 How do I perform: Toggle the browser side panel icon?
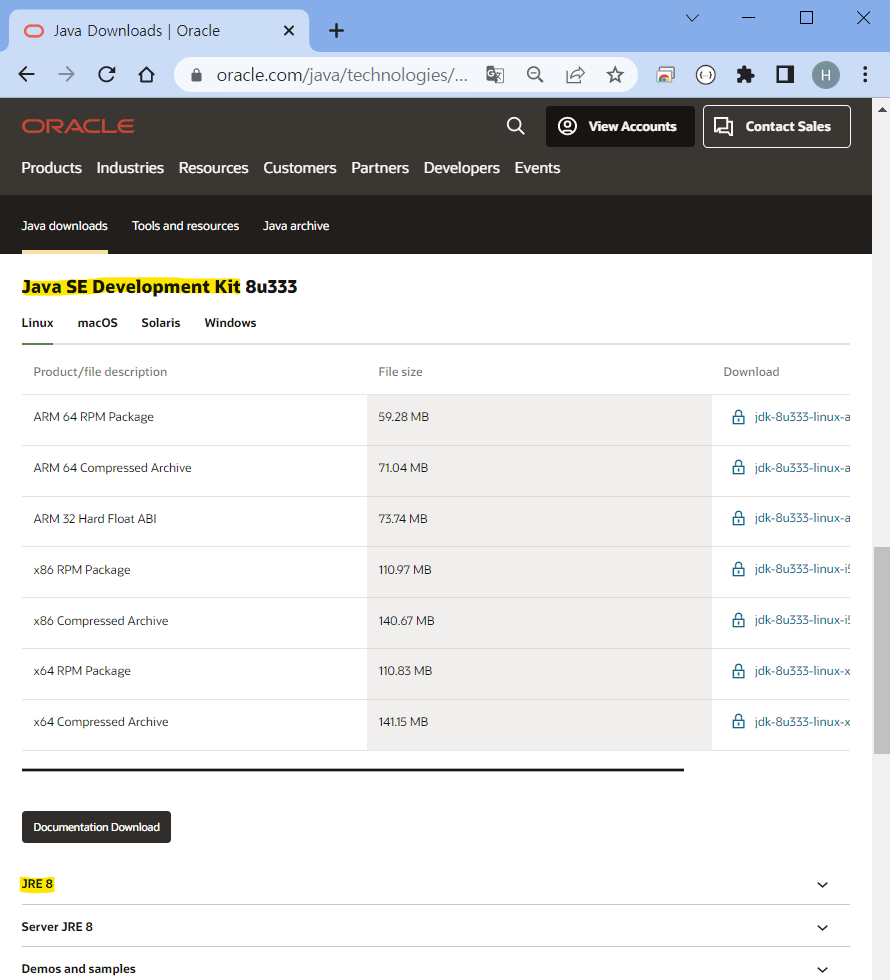(x=785, y=75)
